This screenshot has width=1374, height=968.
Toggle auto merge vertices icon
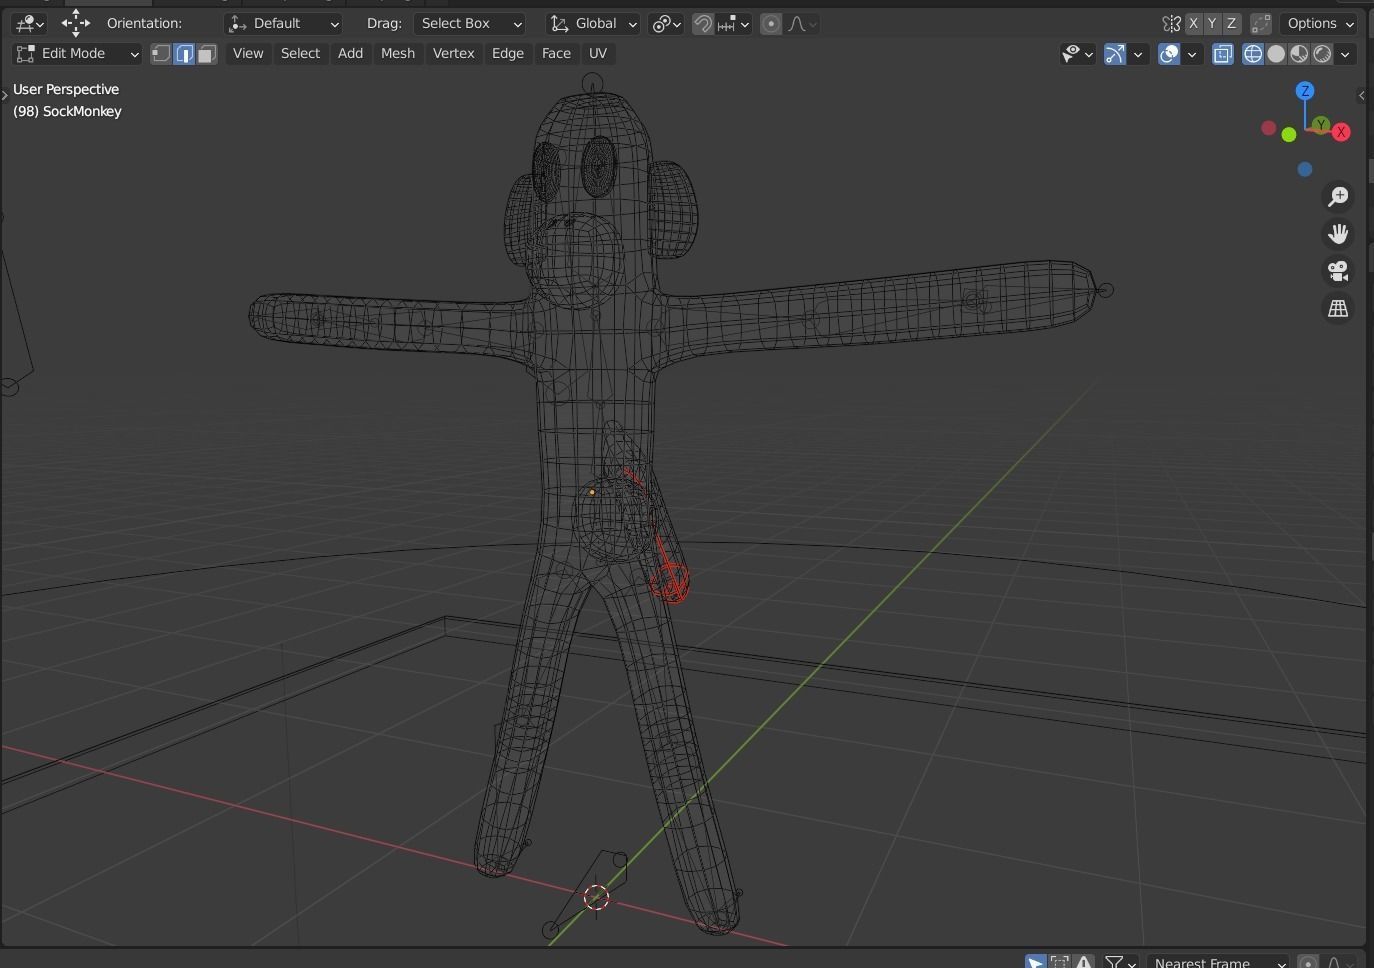coord(1261,23)
